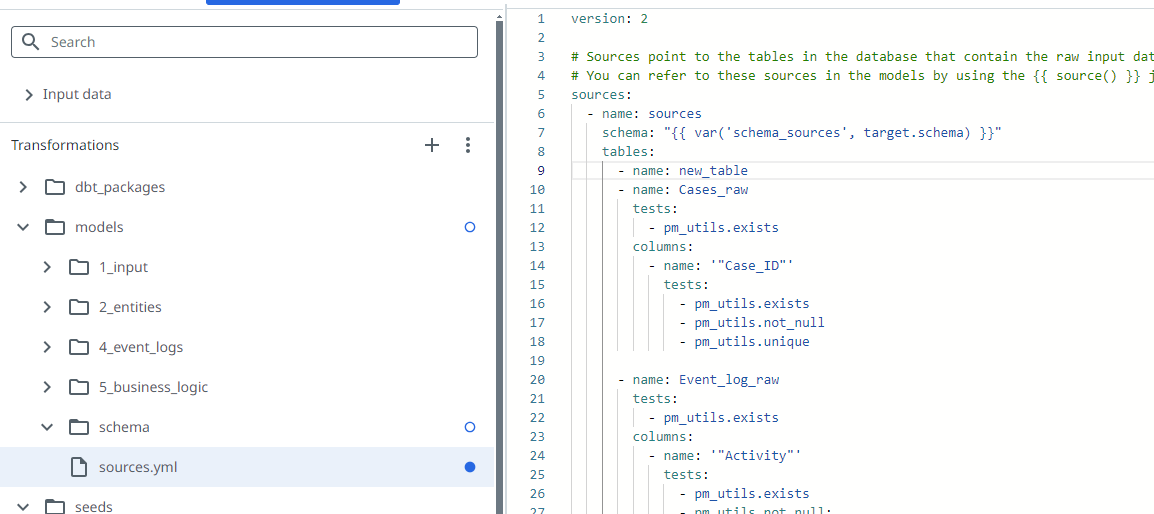Click the 5_business_logic folder icon

79,387
